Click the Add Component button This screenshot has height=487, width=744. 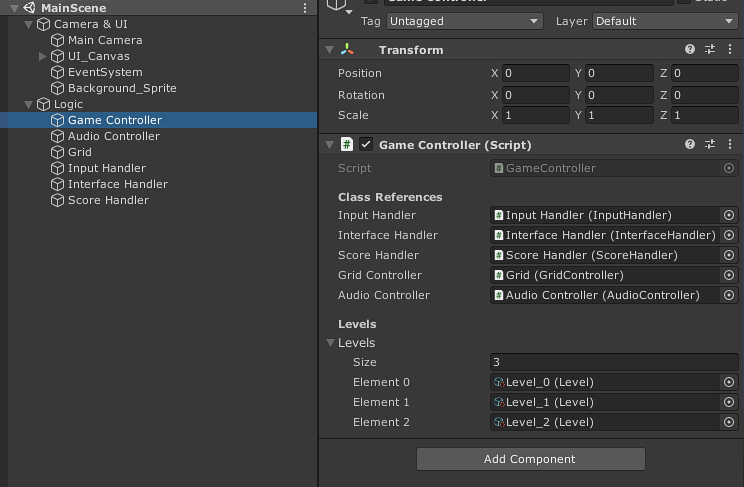click(530, 459)
